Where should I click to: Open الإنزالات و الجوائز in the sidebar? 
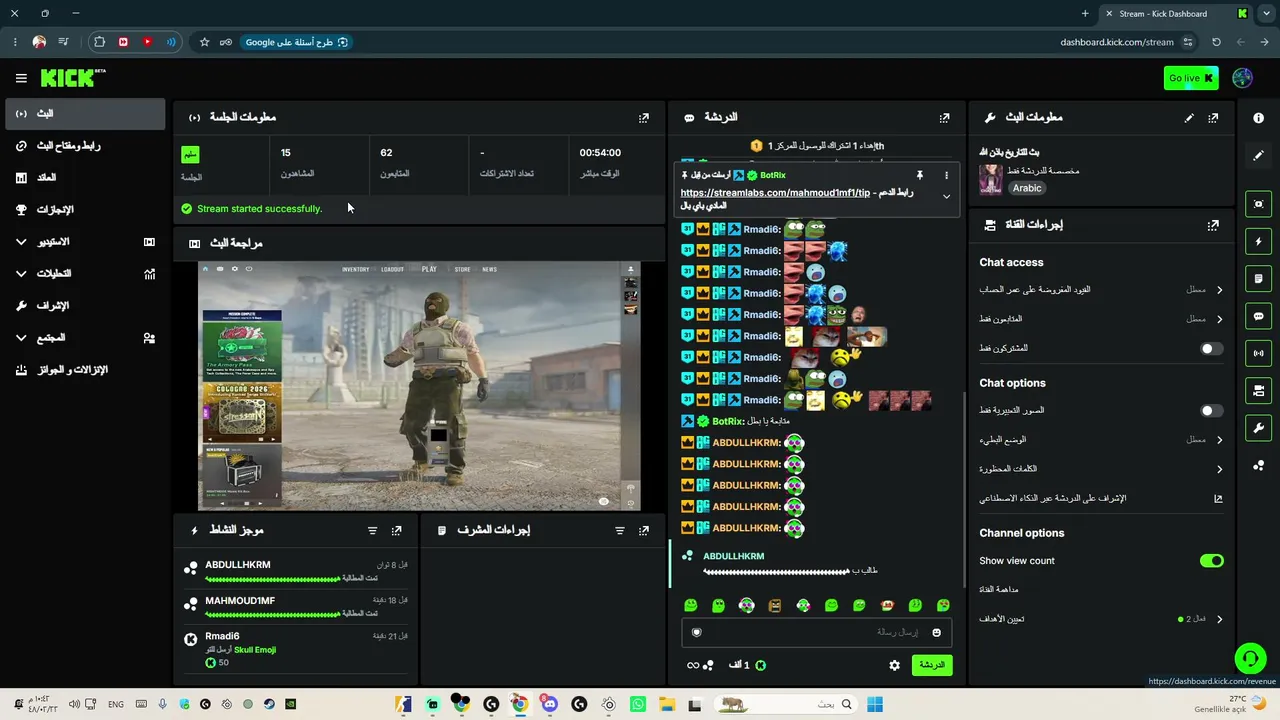85,370
